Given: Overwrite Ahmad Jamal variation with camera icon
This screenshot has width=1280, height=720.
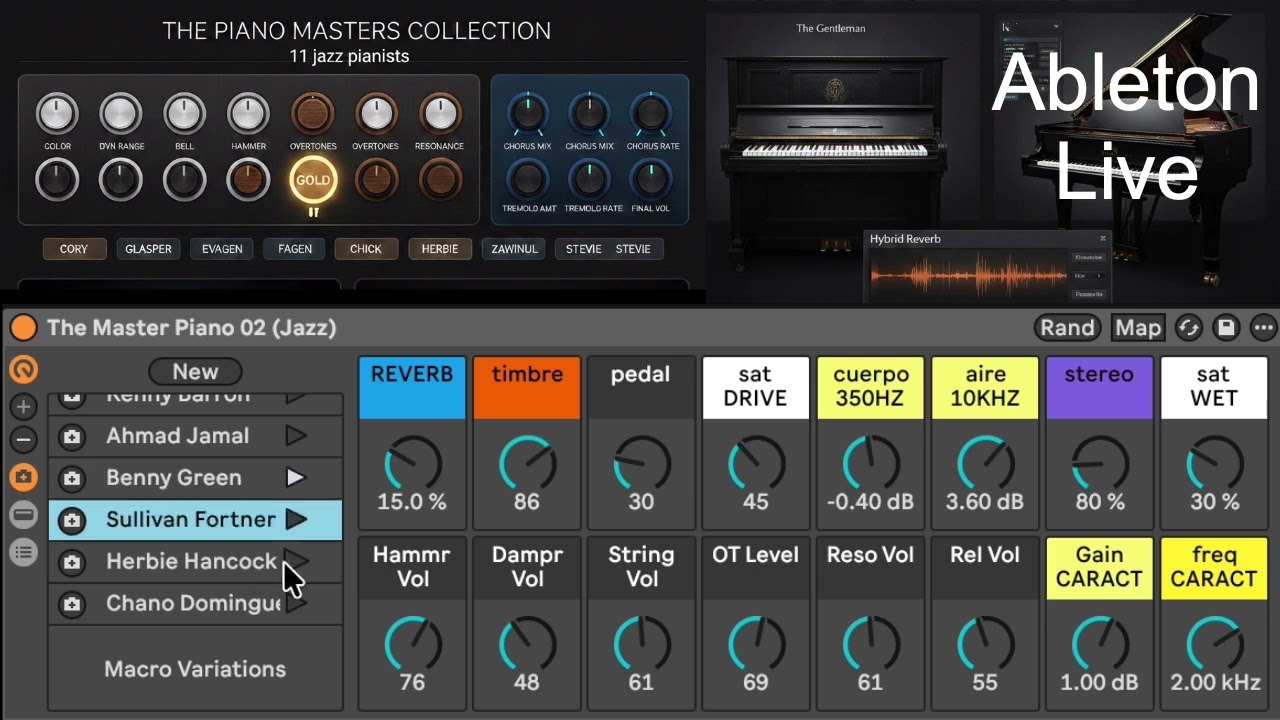Looking at the screenshot, I should (x=71, y=436).
